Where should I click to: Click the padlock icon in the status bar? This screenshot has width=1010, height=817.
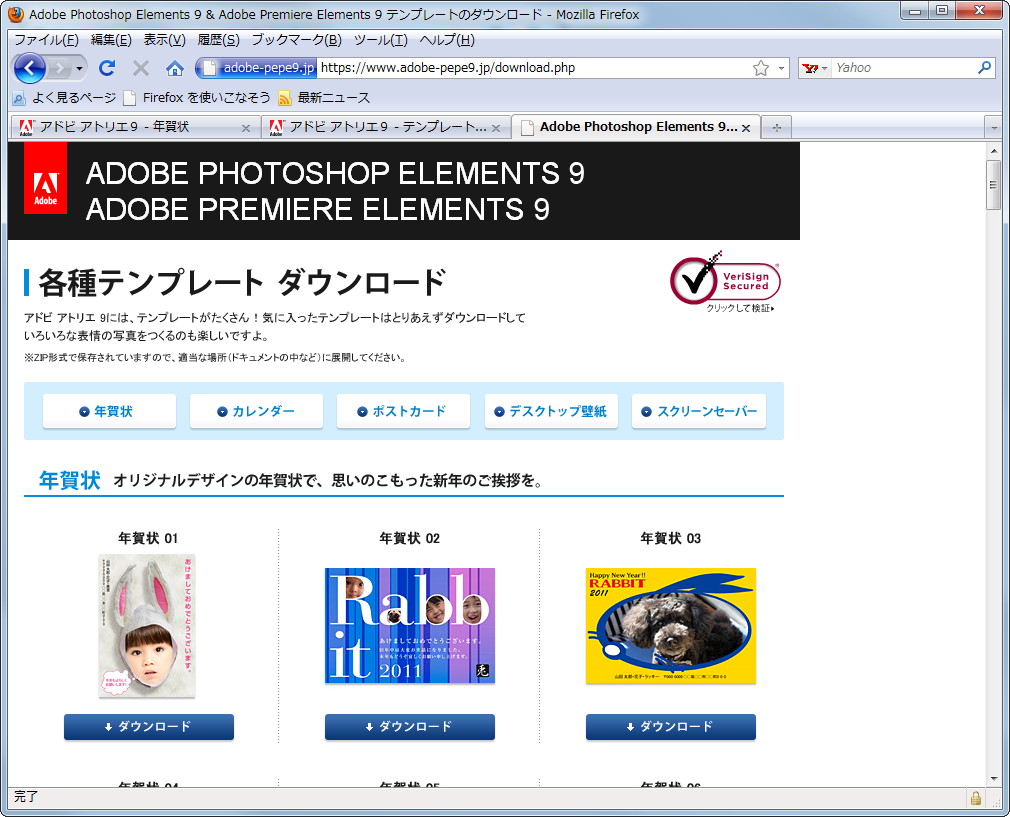point(976,798)
